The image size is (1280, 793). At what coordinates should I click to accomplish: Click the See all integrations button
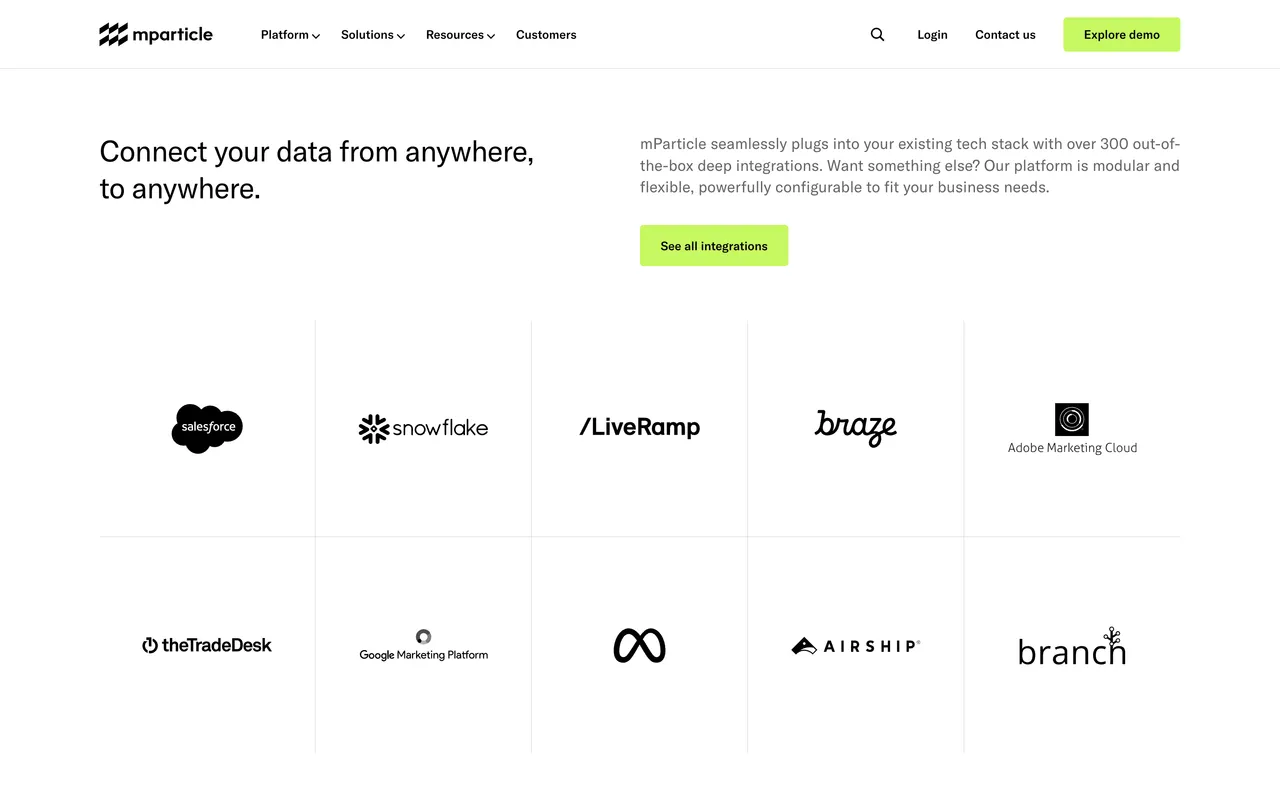(x=713, y=245)
